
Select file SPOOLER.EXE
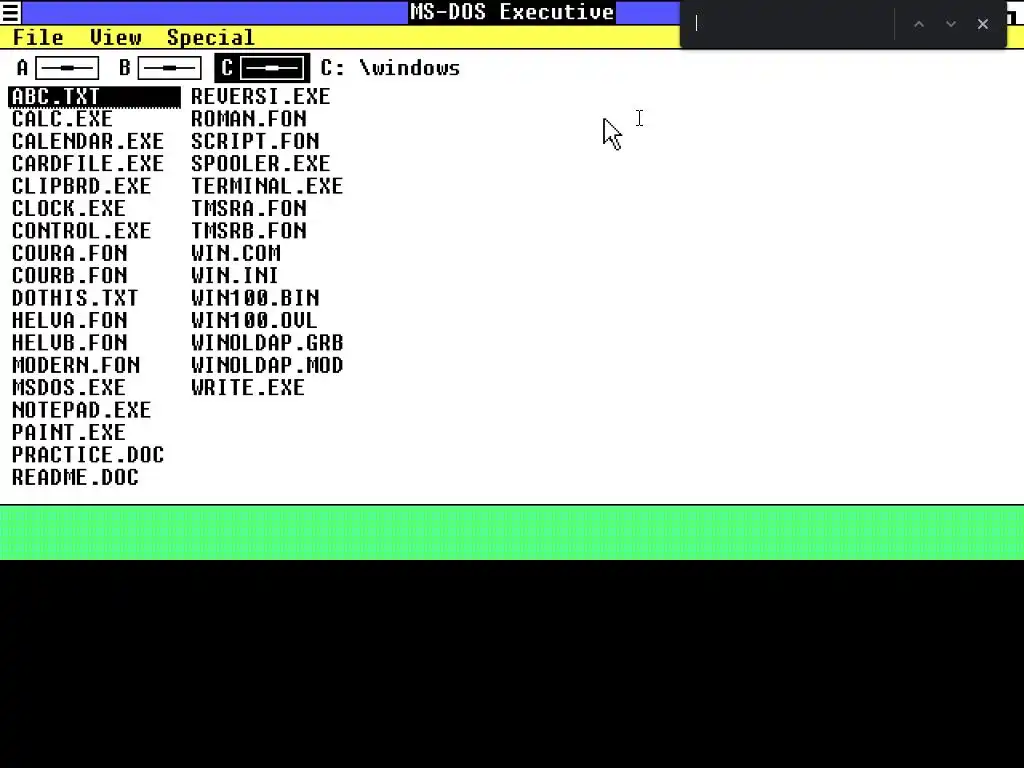(261, 163)
